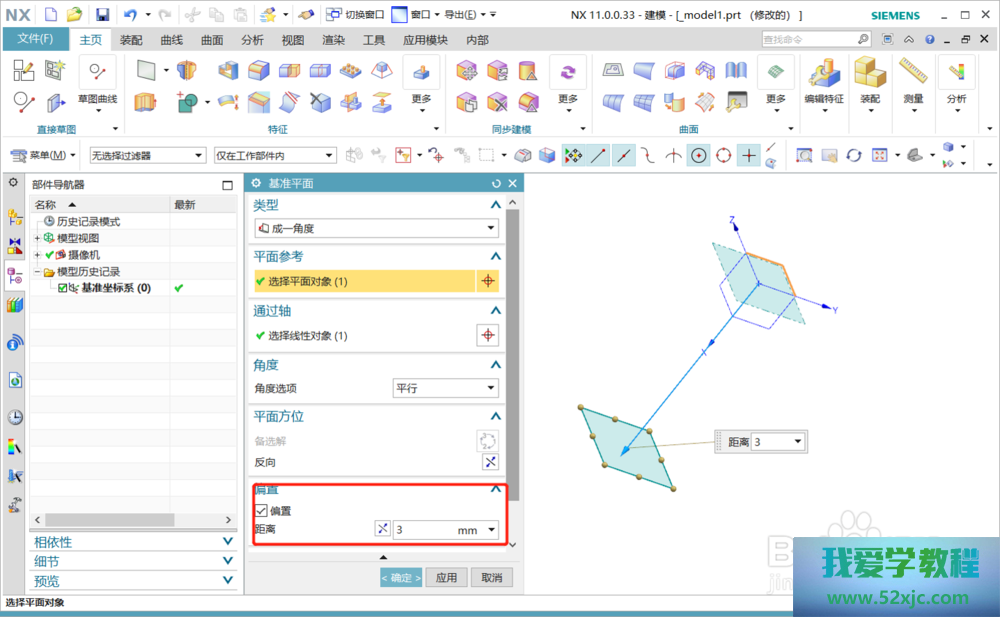Click the select linear object crosshair icon
1000x617 pixels.
[487, 336]
